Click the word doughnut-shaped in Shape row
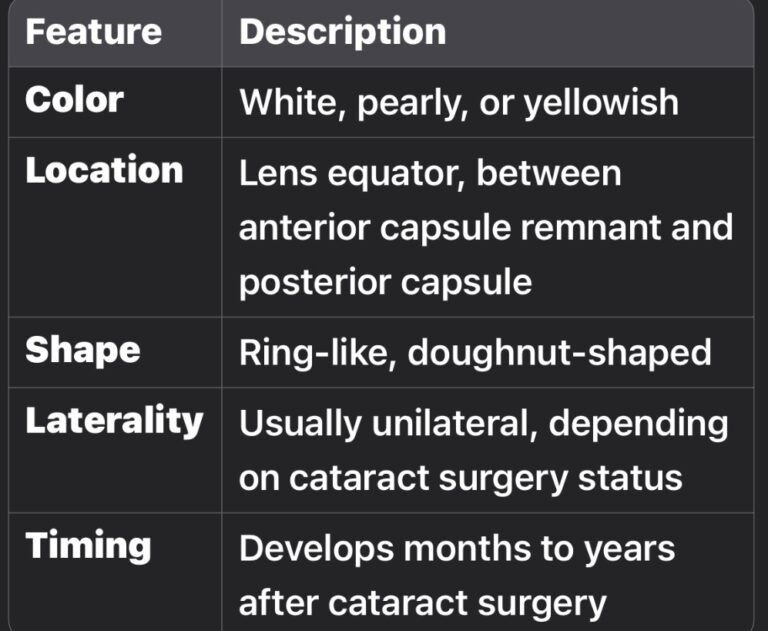The image size is (768, 631). click(559, 353)
